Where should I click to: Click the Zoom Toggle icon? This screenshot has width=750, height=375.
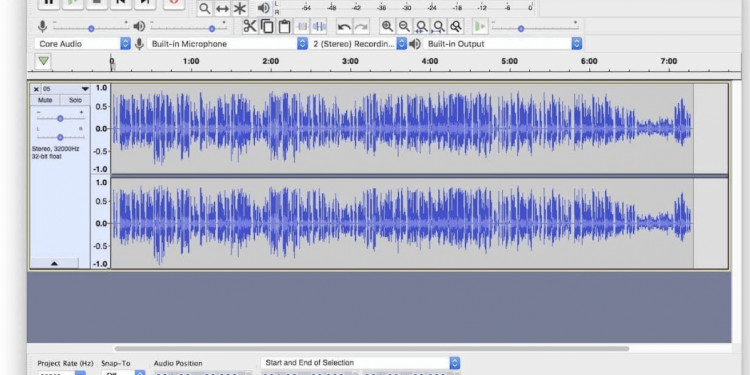(456, 26)
